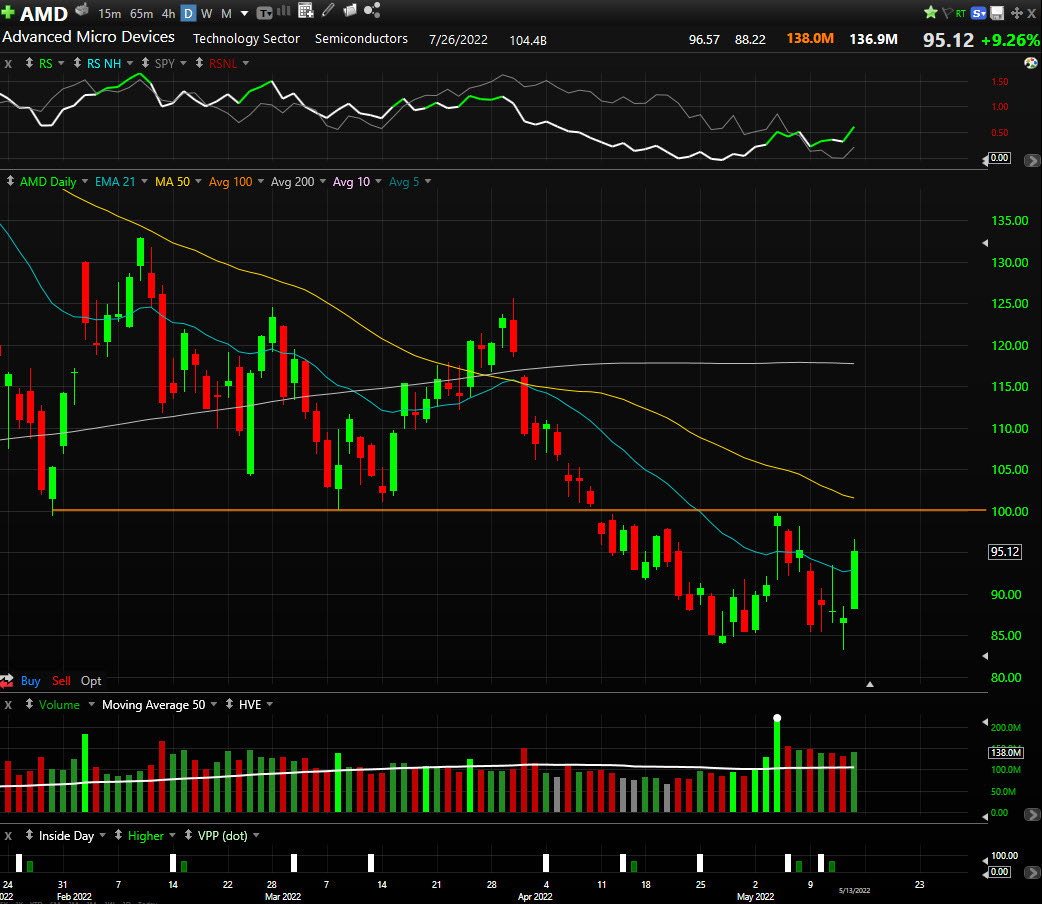Expand the RS NH dropdown arrow
1042x904 pixels.
click(x=130, y=63)
